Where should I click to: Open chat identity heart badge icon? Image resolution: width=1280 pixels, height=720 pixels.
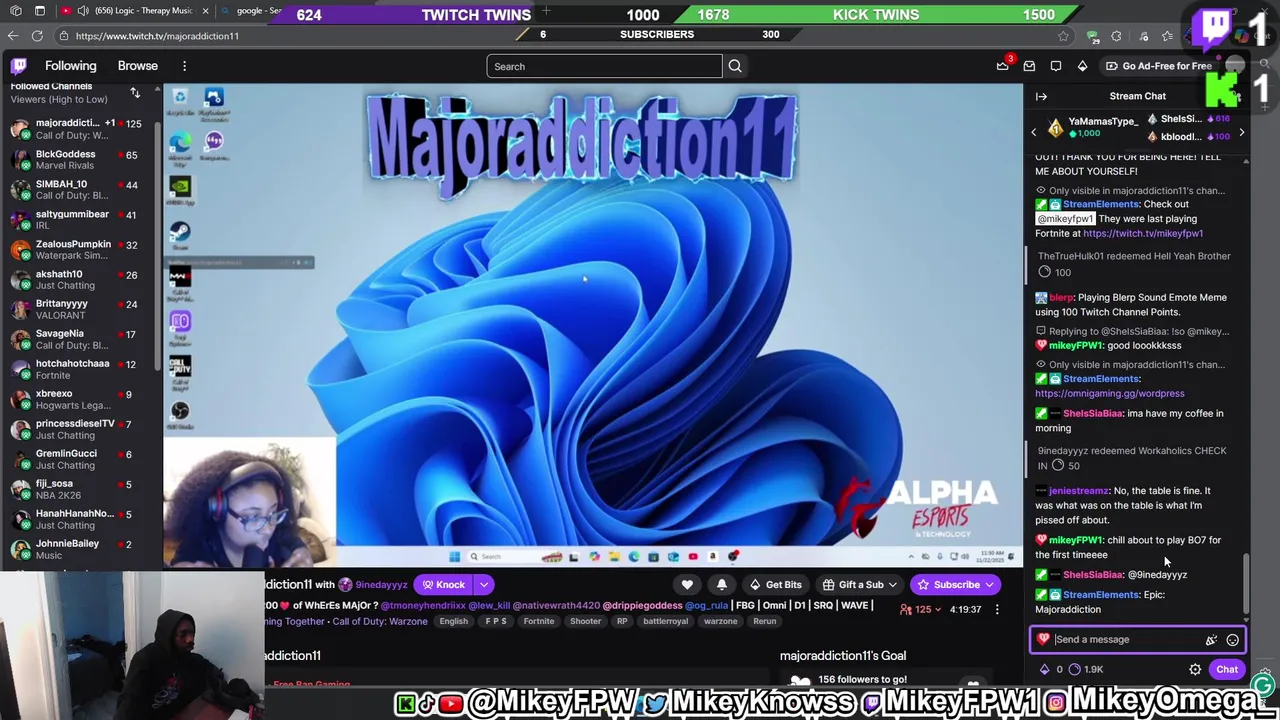pos(1043,640)
